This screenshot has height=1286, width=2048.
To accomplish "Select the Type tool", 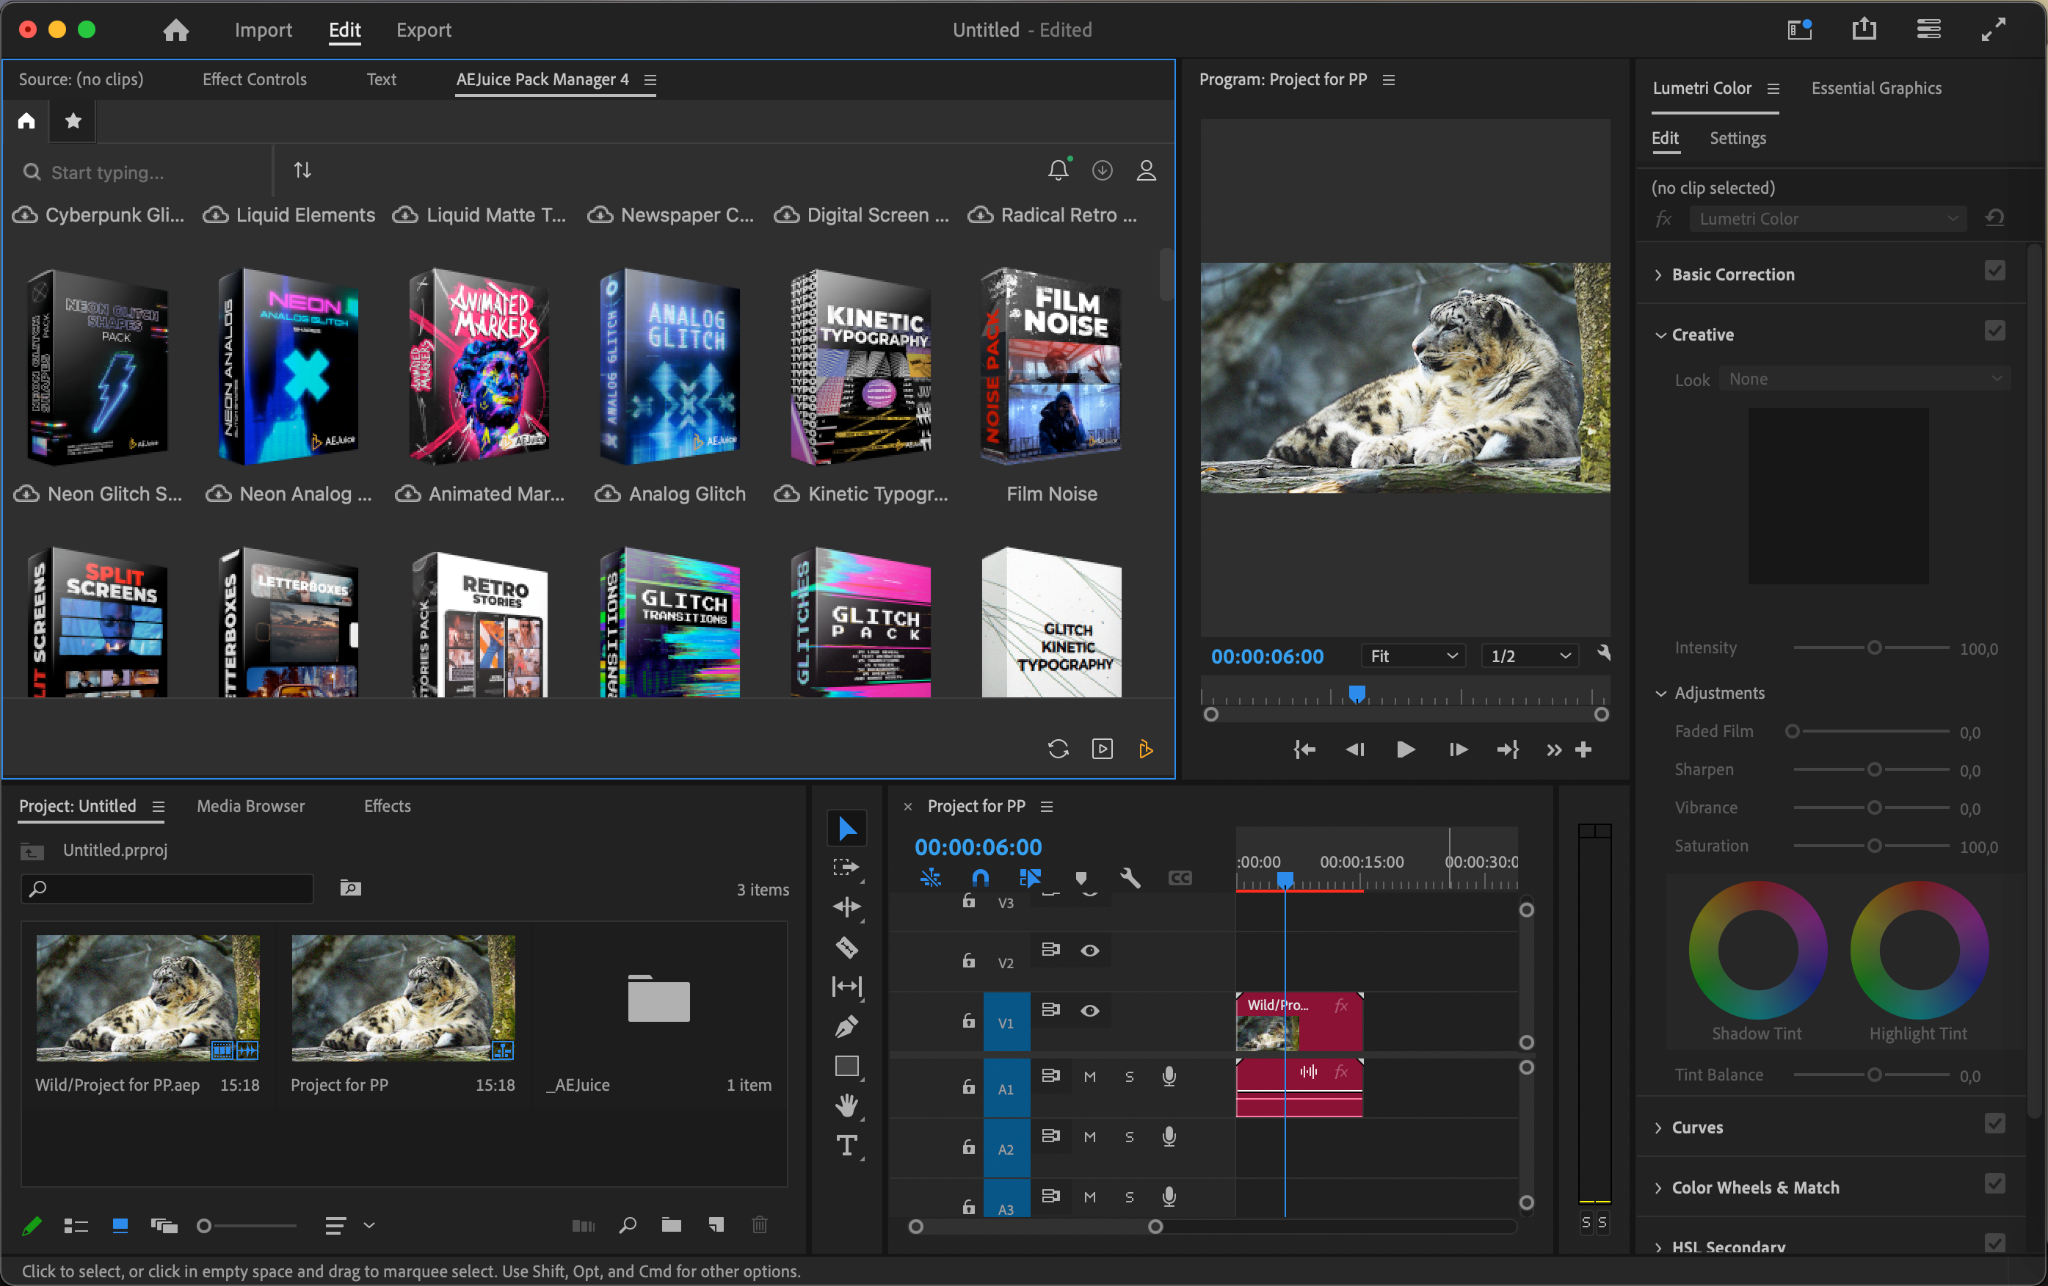I will (x=846, y=1146).
